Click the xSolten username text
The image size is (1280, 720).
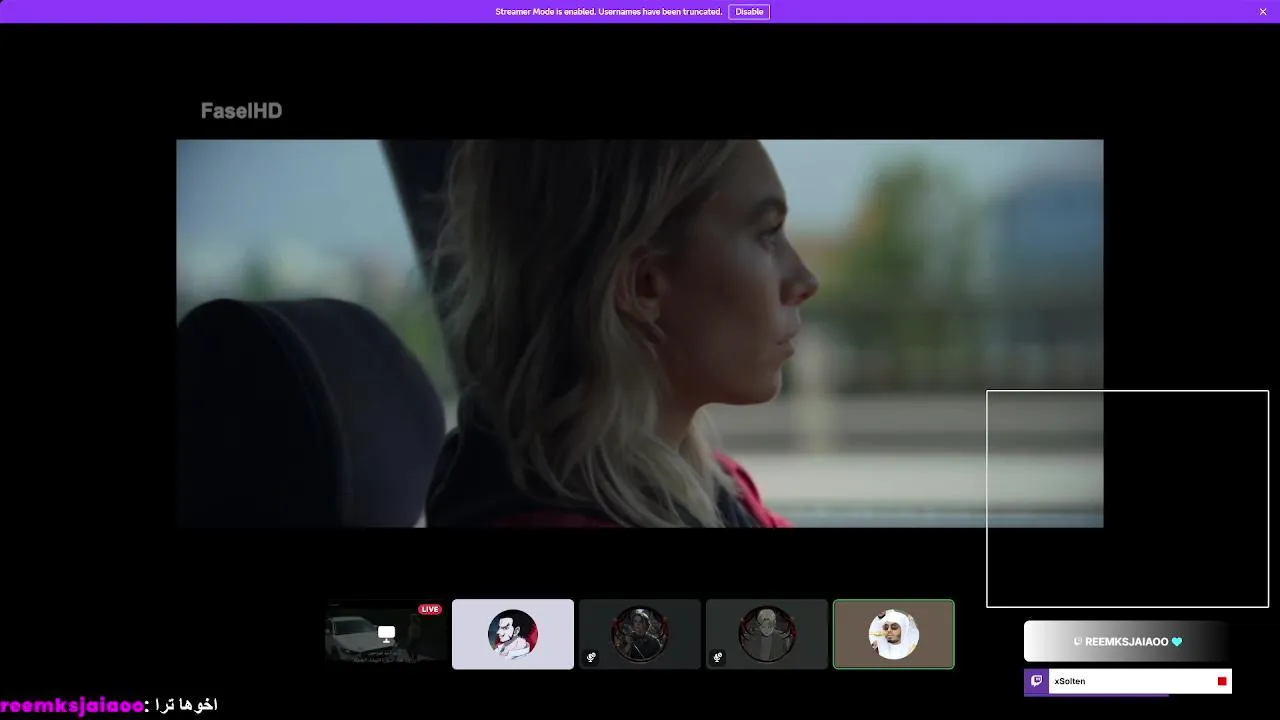point(1070,681)
